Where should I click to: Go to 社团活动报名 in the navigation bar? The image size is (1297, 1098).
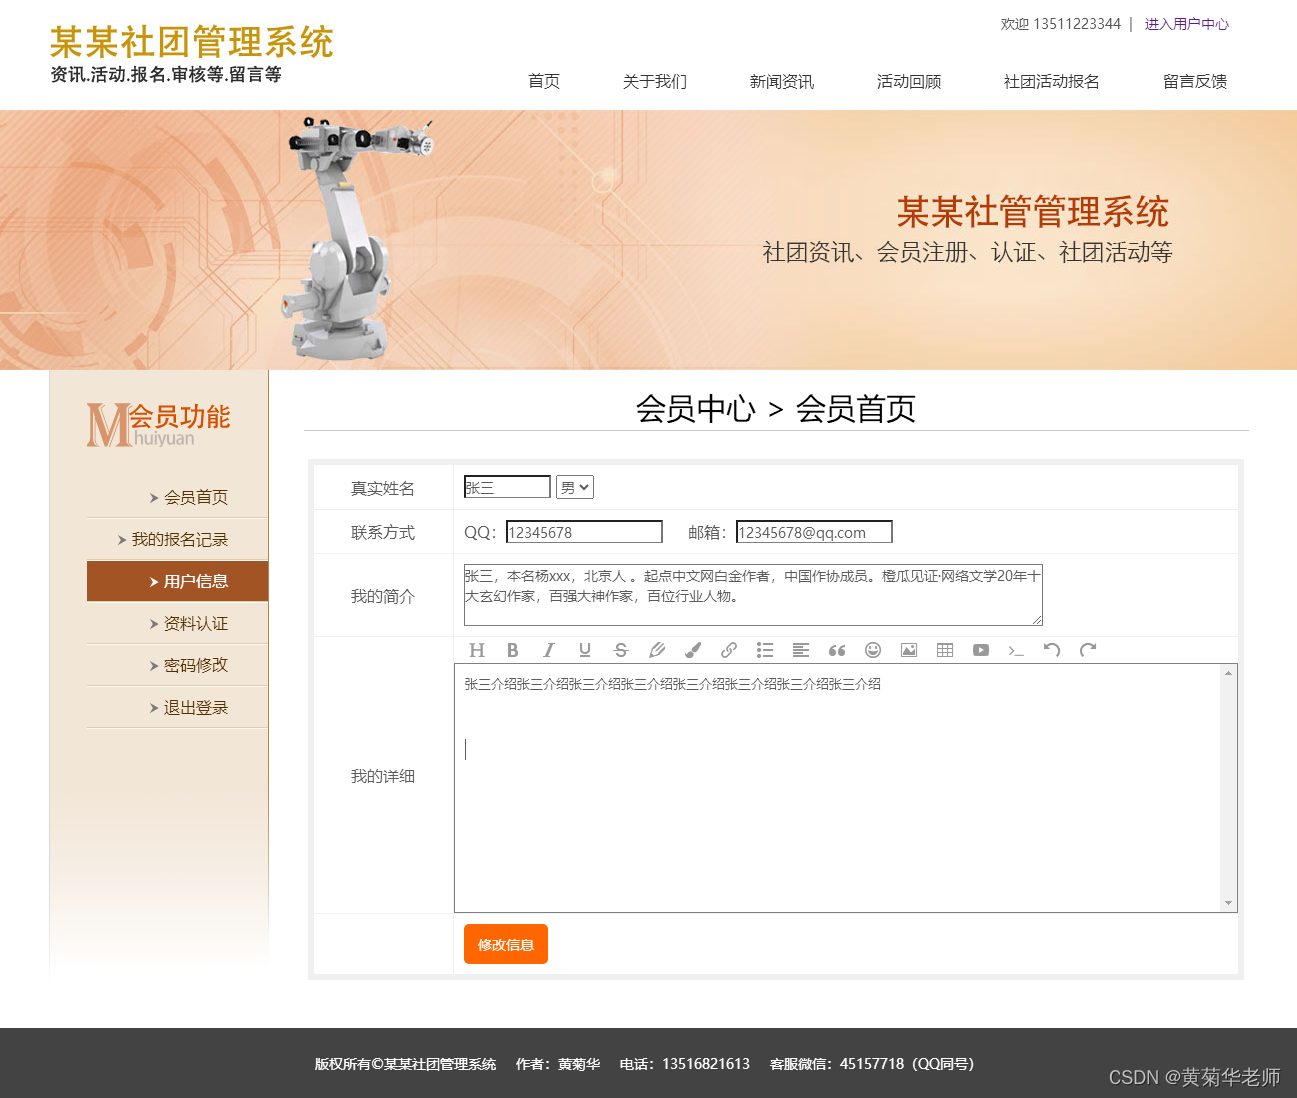pyautogui.click(x=1051, y=82)
